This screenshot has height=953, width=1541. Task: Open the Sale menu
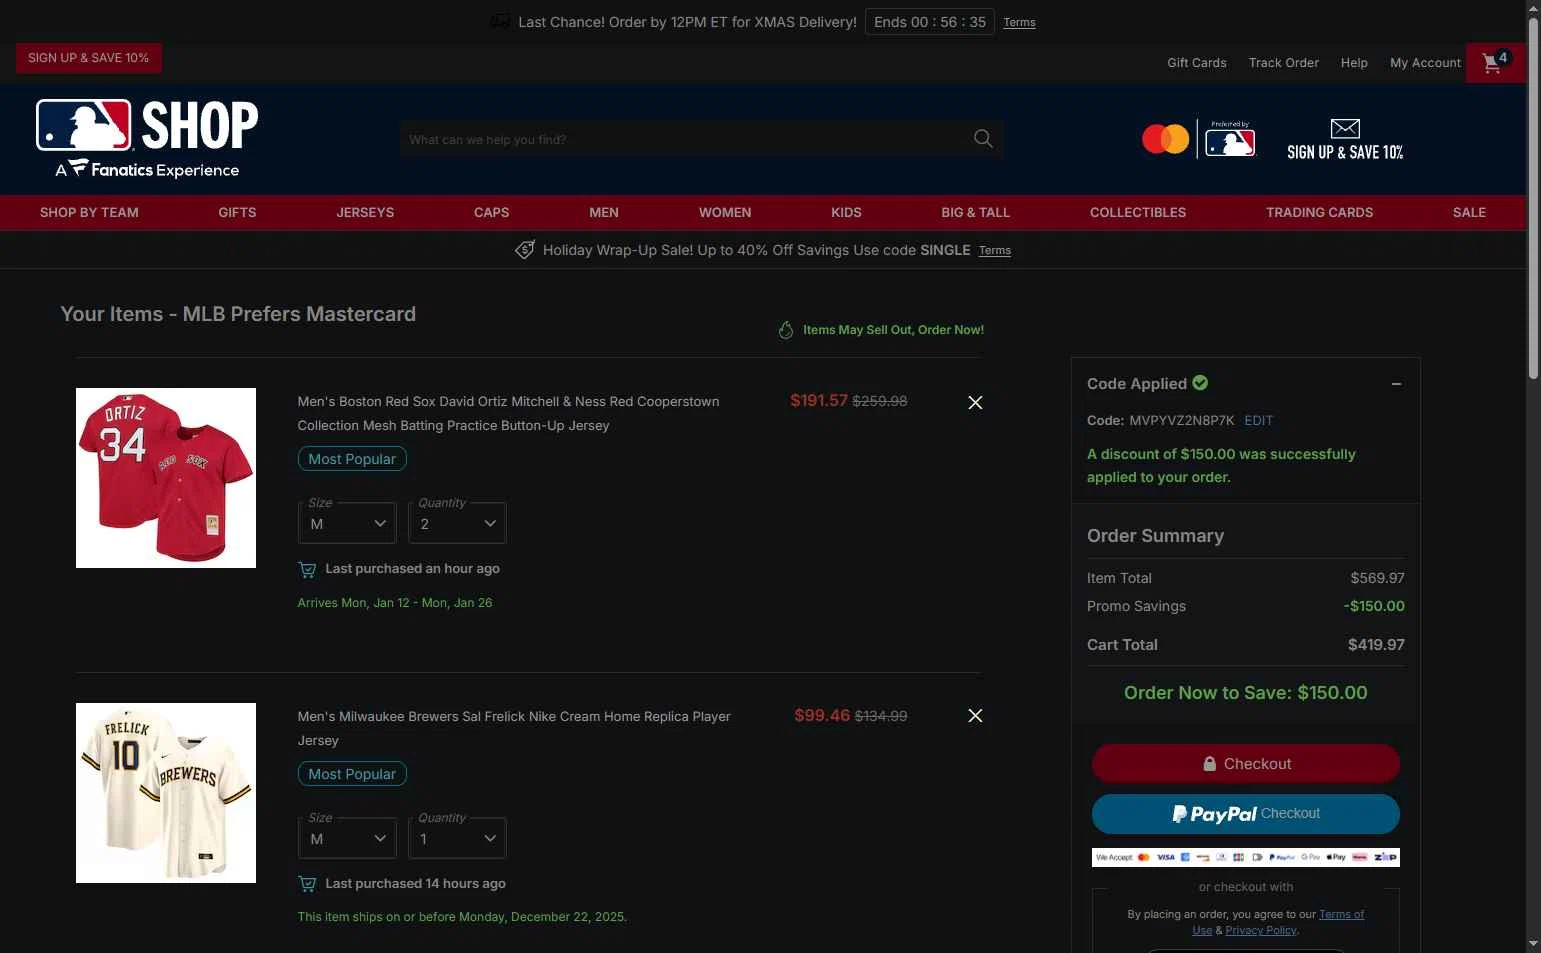(1469, 213)
